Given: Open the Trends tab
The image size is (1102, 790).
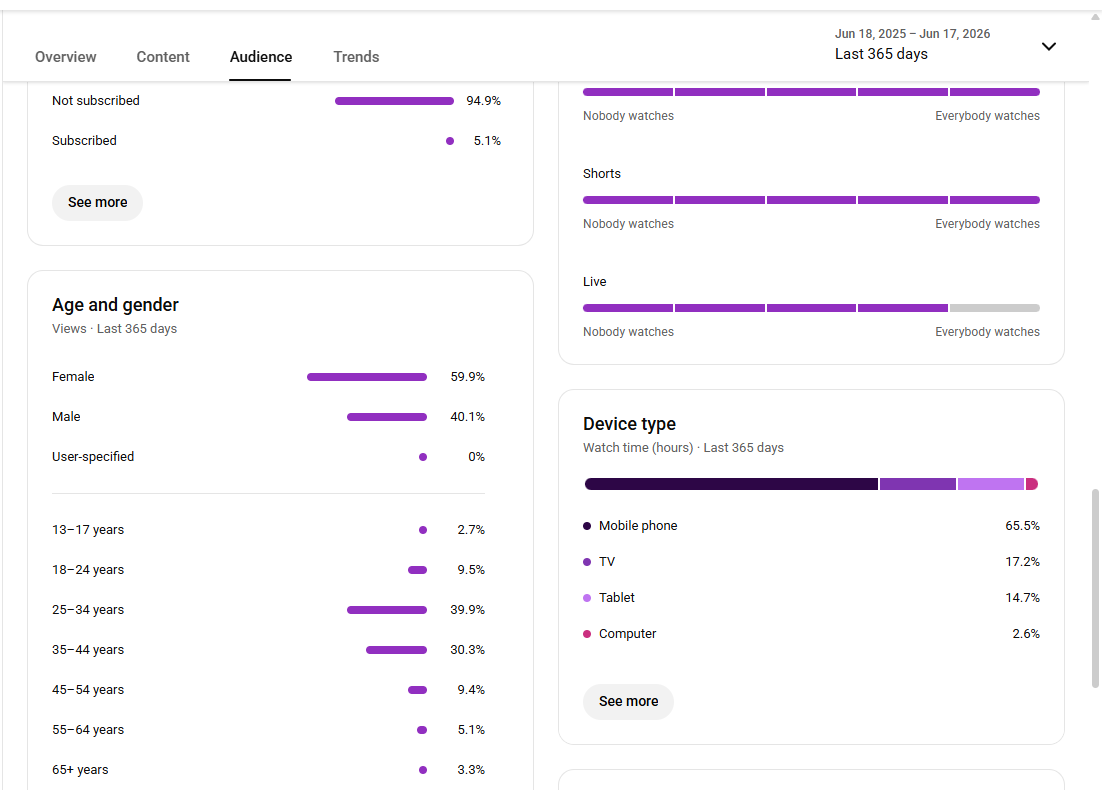Looking at the screenshot, I should point(356,57).
